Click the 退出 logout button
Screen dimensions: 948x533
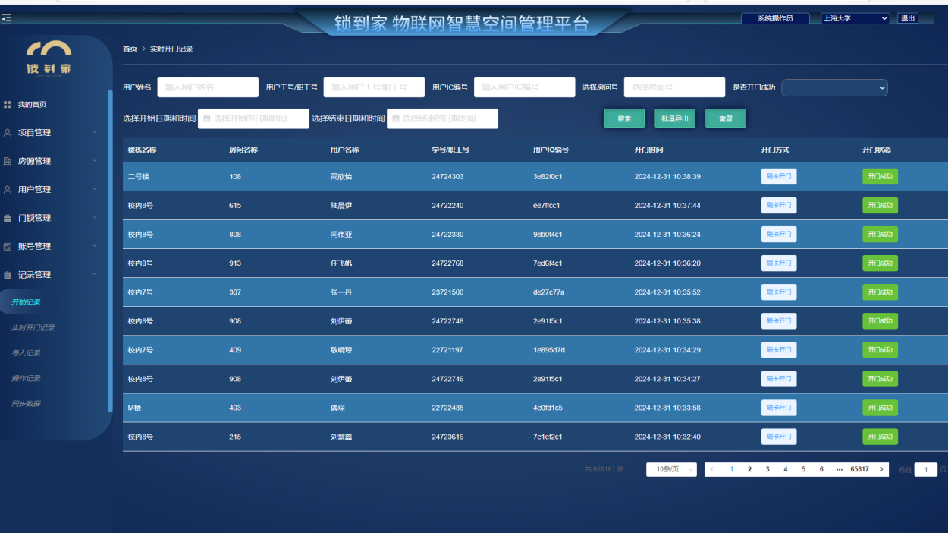coord(907,18)
